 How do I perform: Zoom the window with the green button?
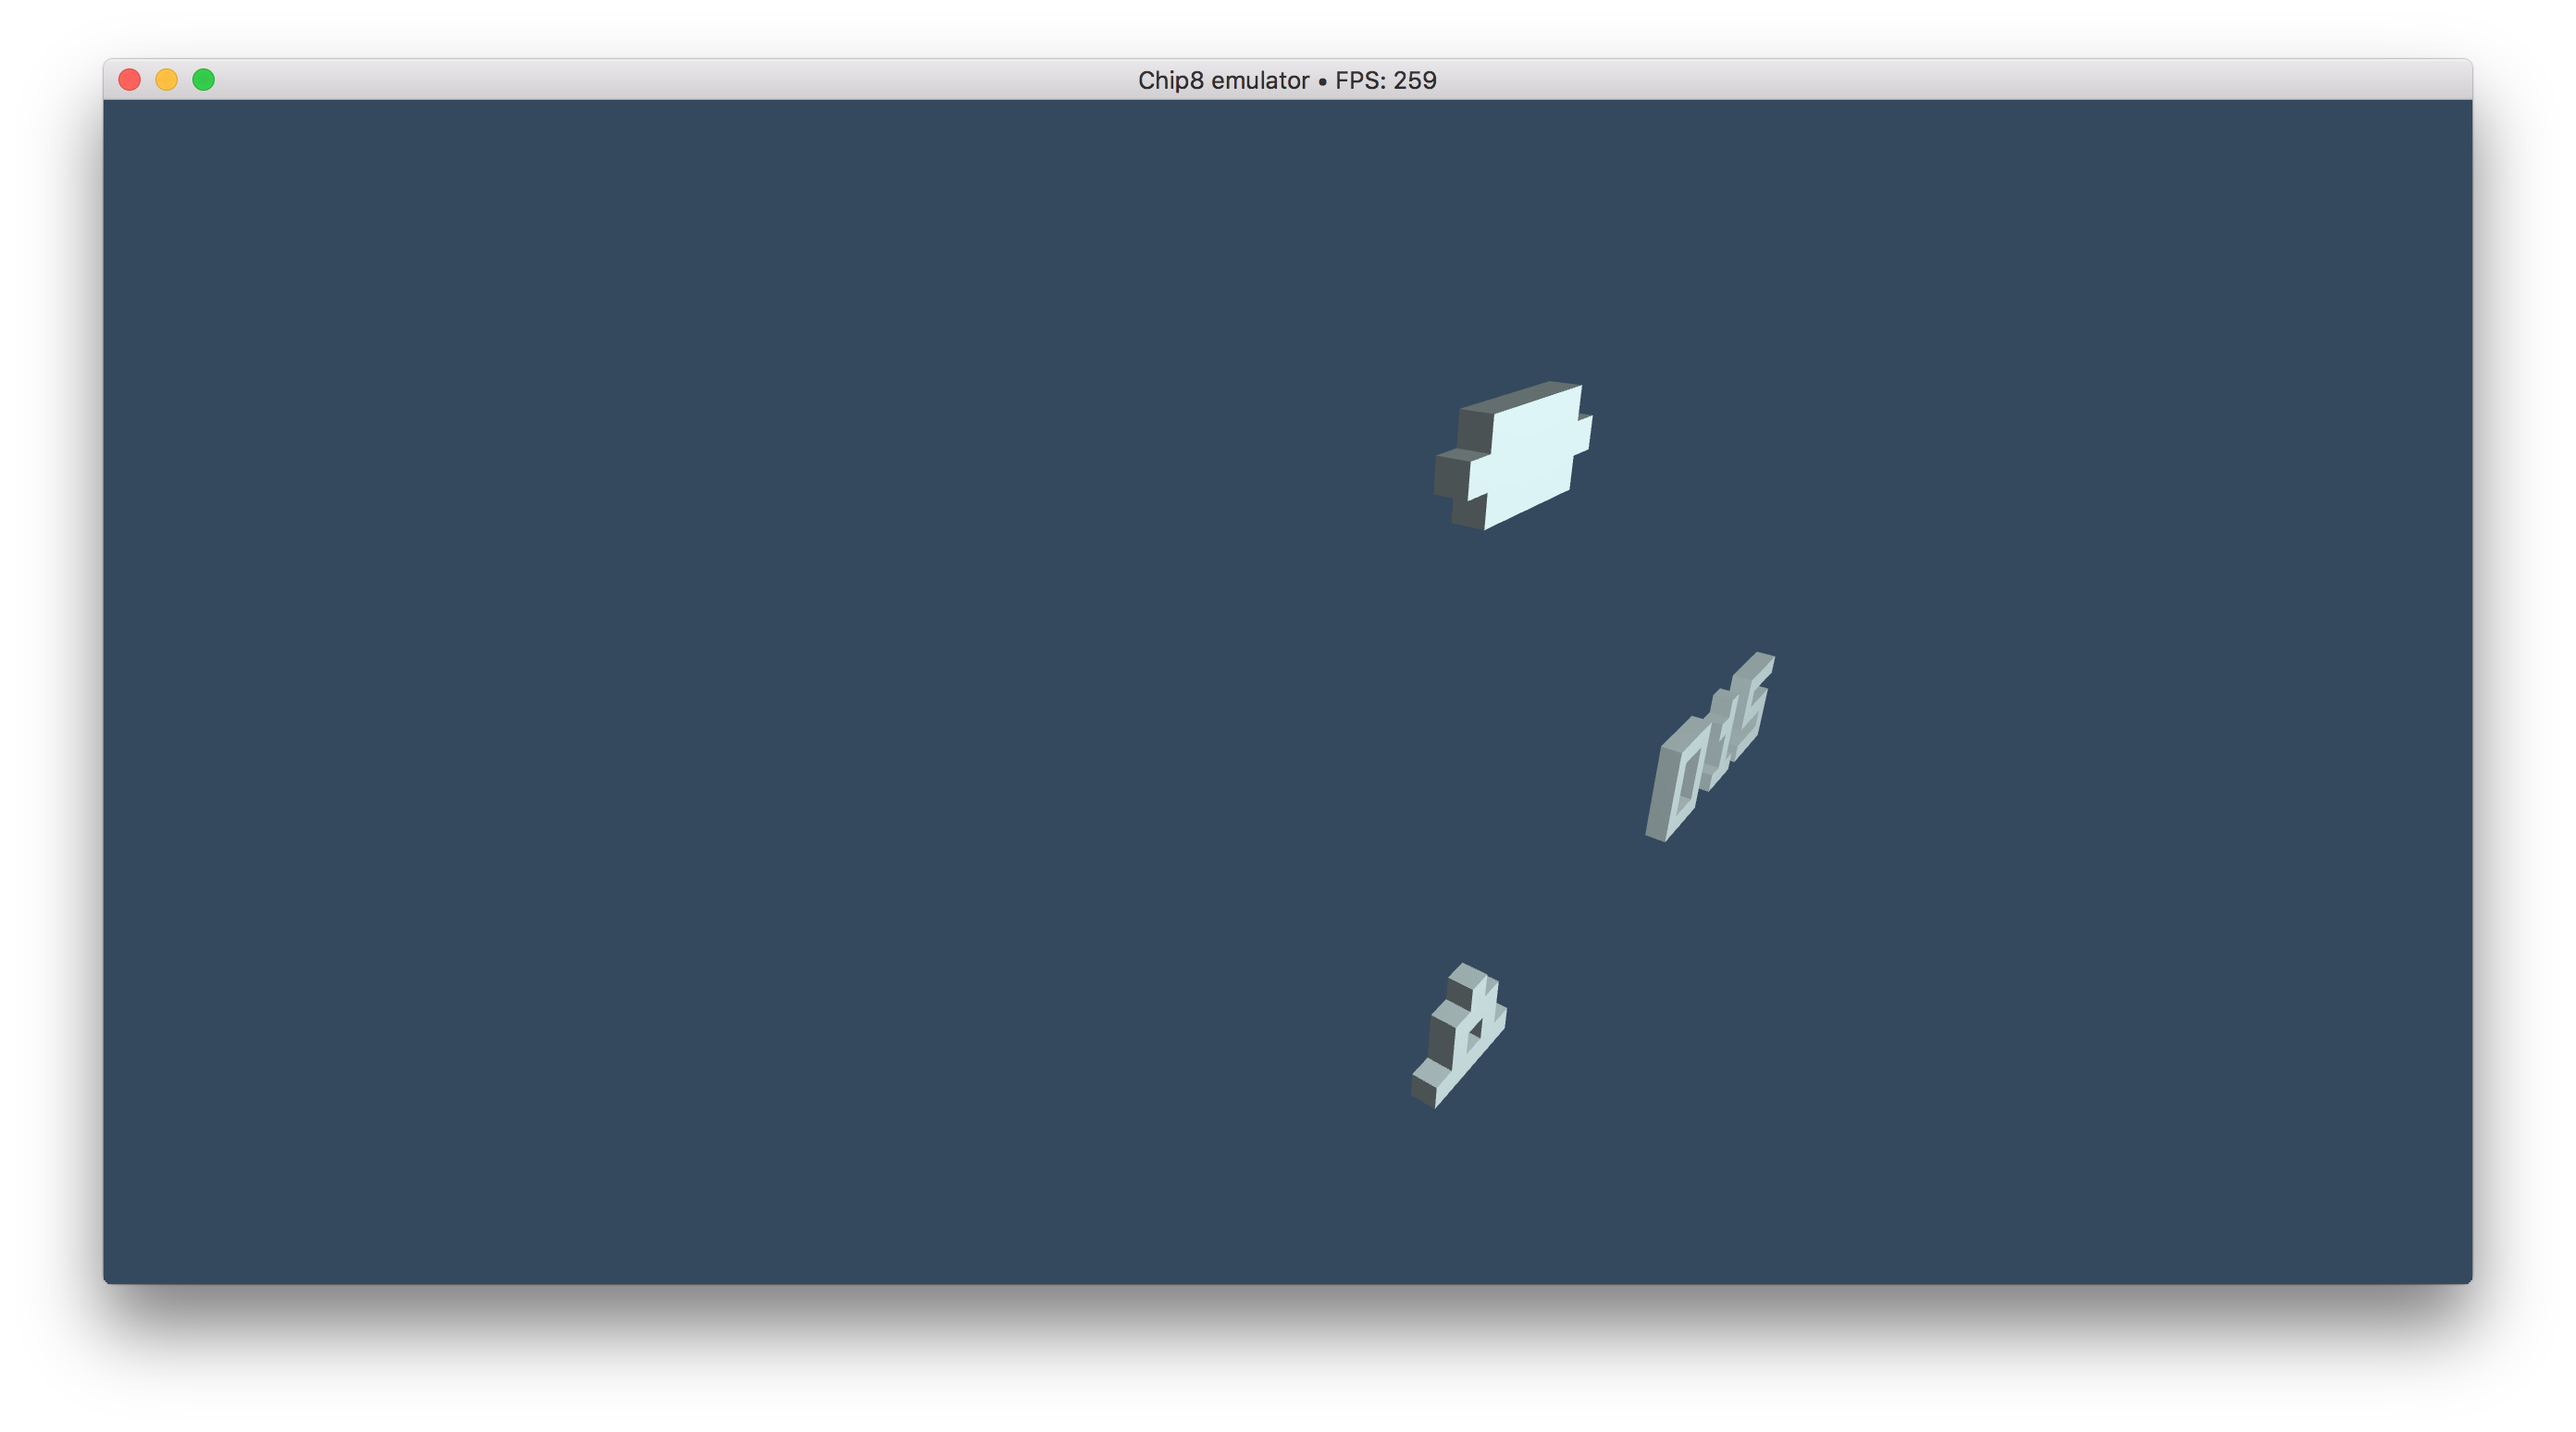point(203,79)
